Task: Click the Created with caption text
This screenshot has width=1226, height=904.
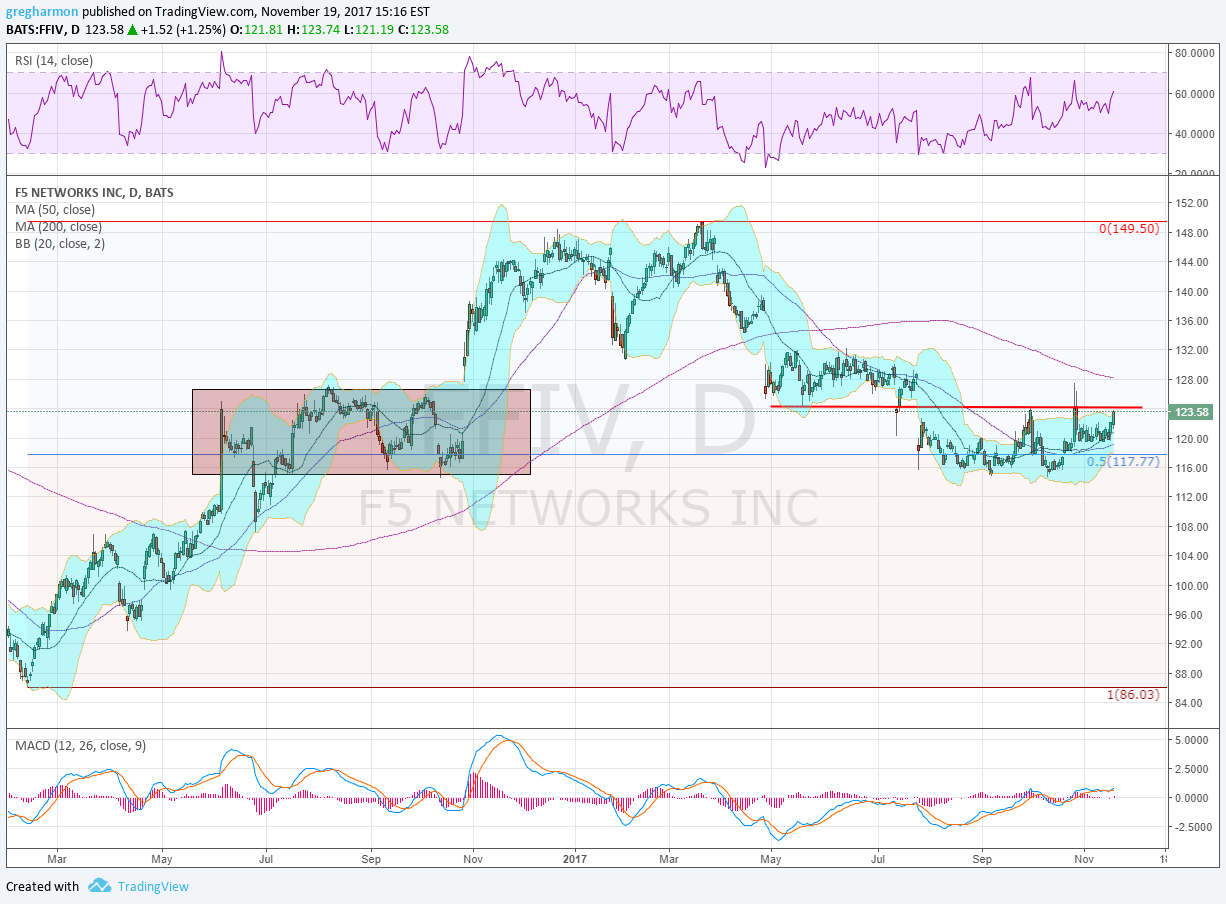Action: (x=42, y=886)
